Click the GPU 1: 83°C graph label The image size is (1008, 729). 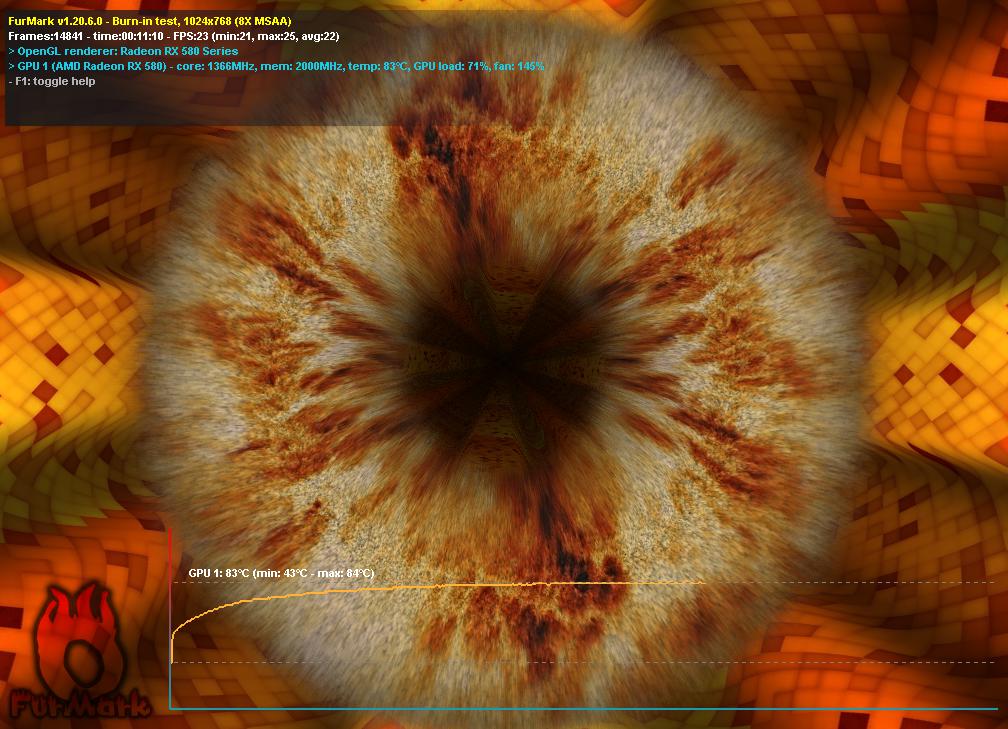tap(281, 573)
